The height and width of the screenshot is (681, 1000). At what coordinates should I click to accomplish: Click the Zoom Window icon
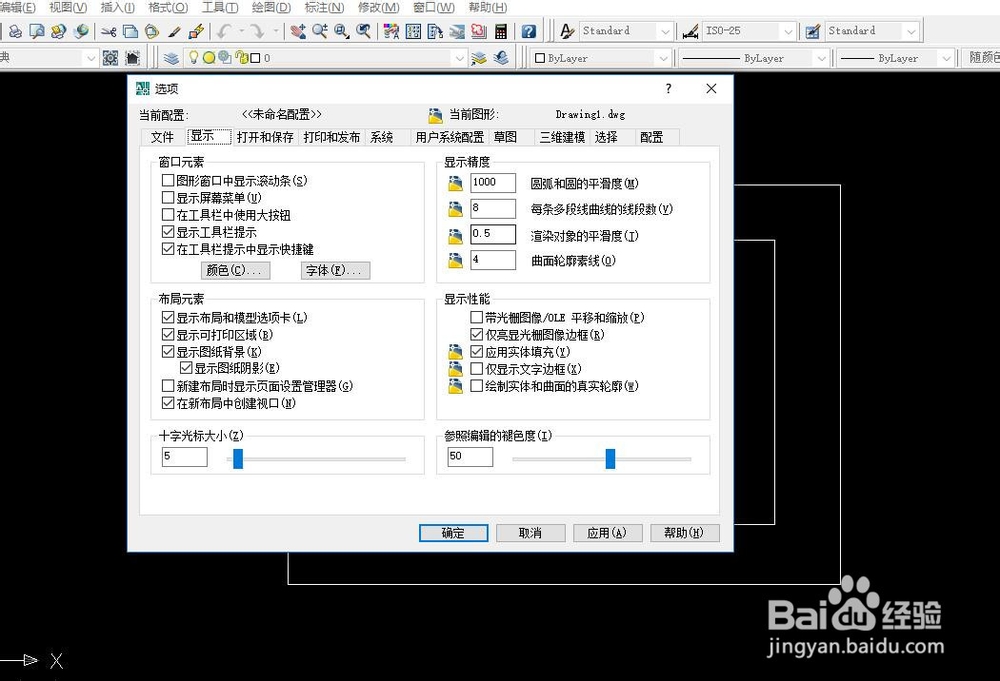341,31
